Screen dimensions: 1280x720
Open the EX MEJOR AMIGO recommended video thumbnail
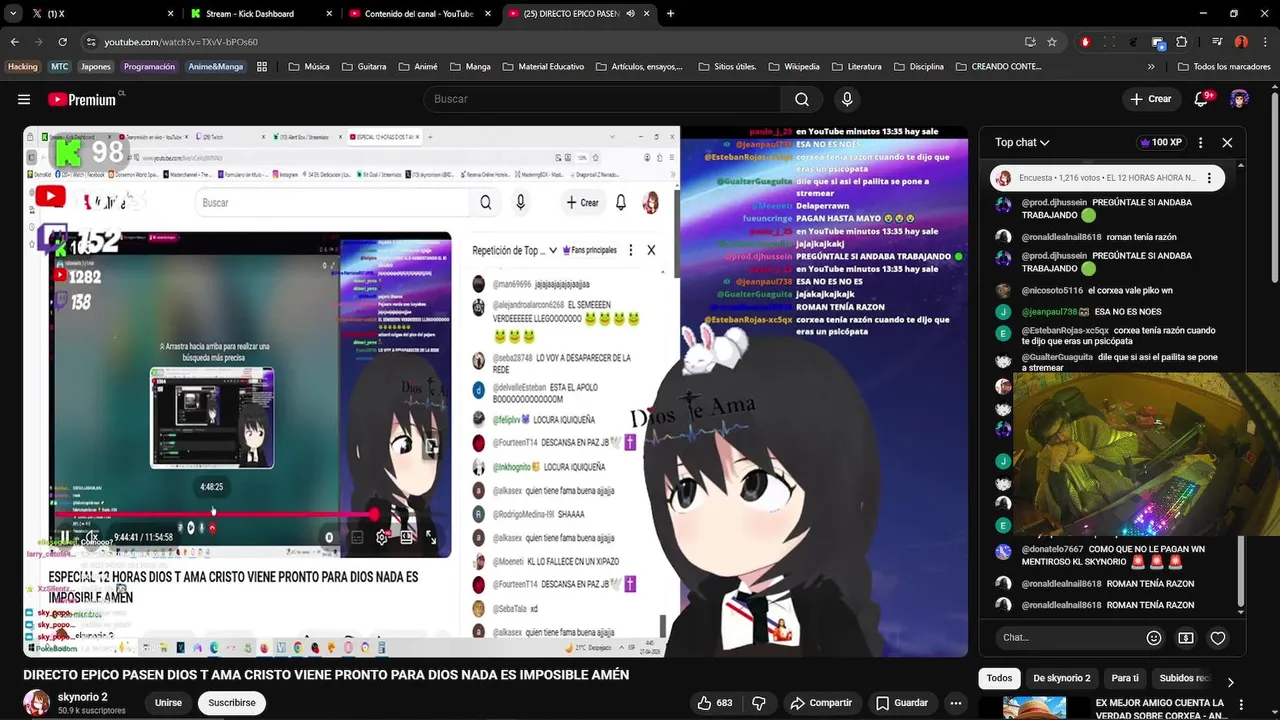[1034, 708]
